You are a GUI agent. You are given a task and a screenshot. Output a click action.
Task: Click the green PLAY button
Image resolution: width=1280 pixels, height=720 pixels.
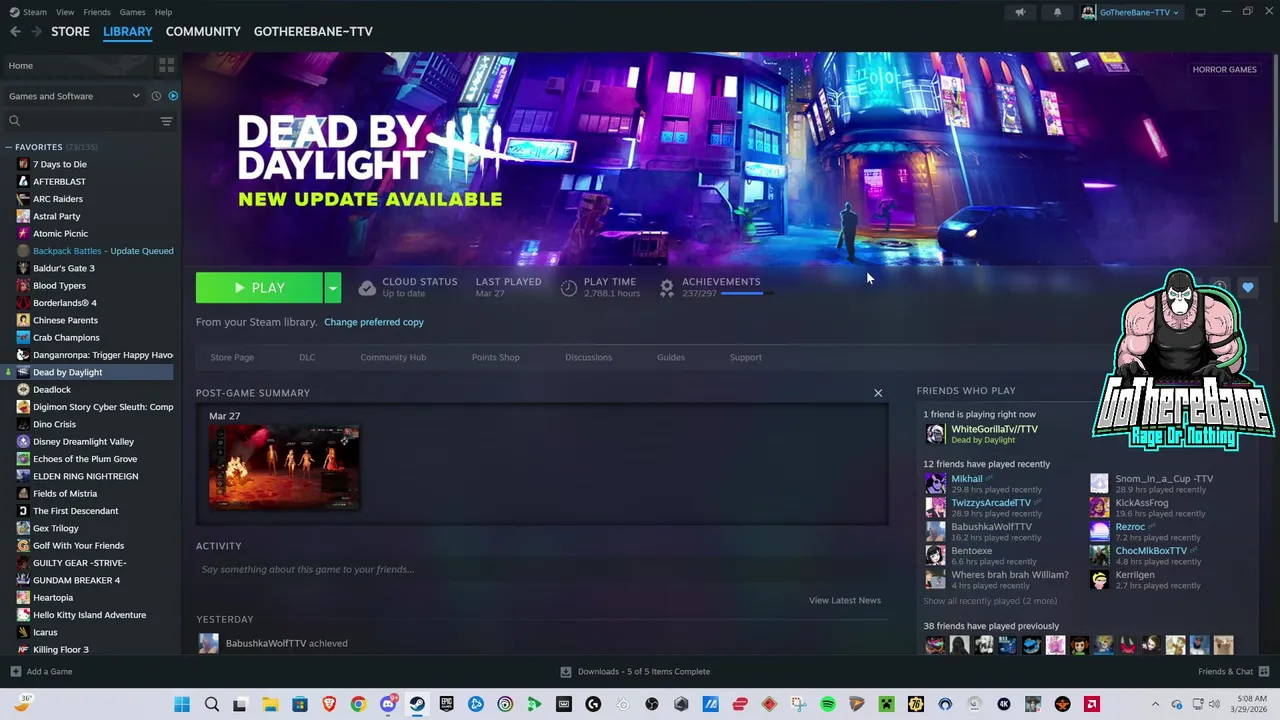click(259, 288)
